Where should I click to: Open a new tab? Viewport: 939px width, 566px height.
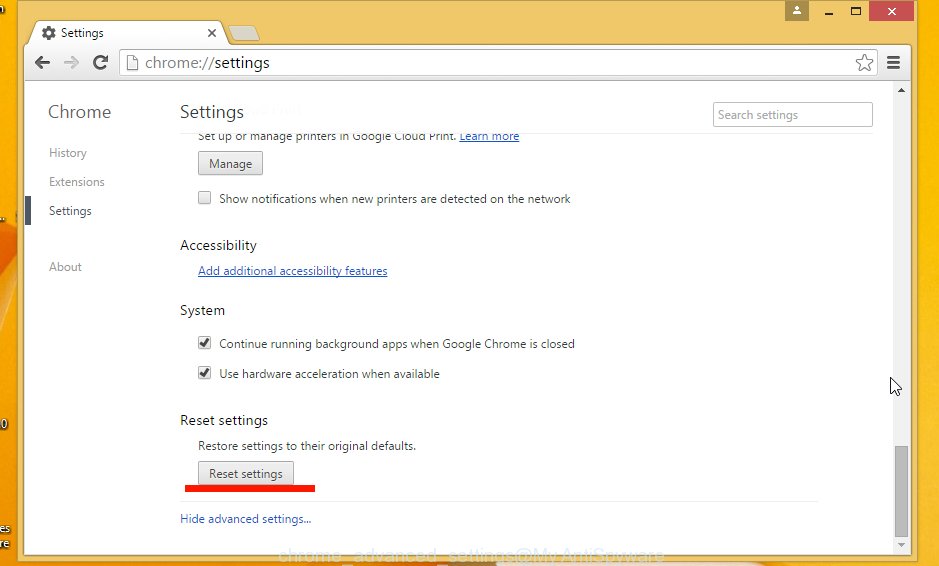244,34
